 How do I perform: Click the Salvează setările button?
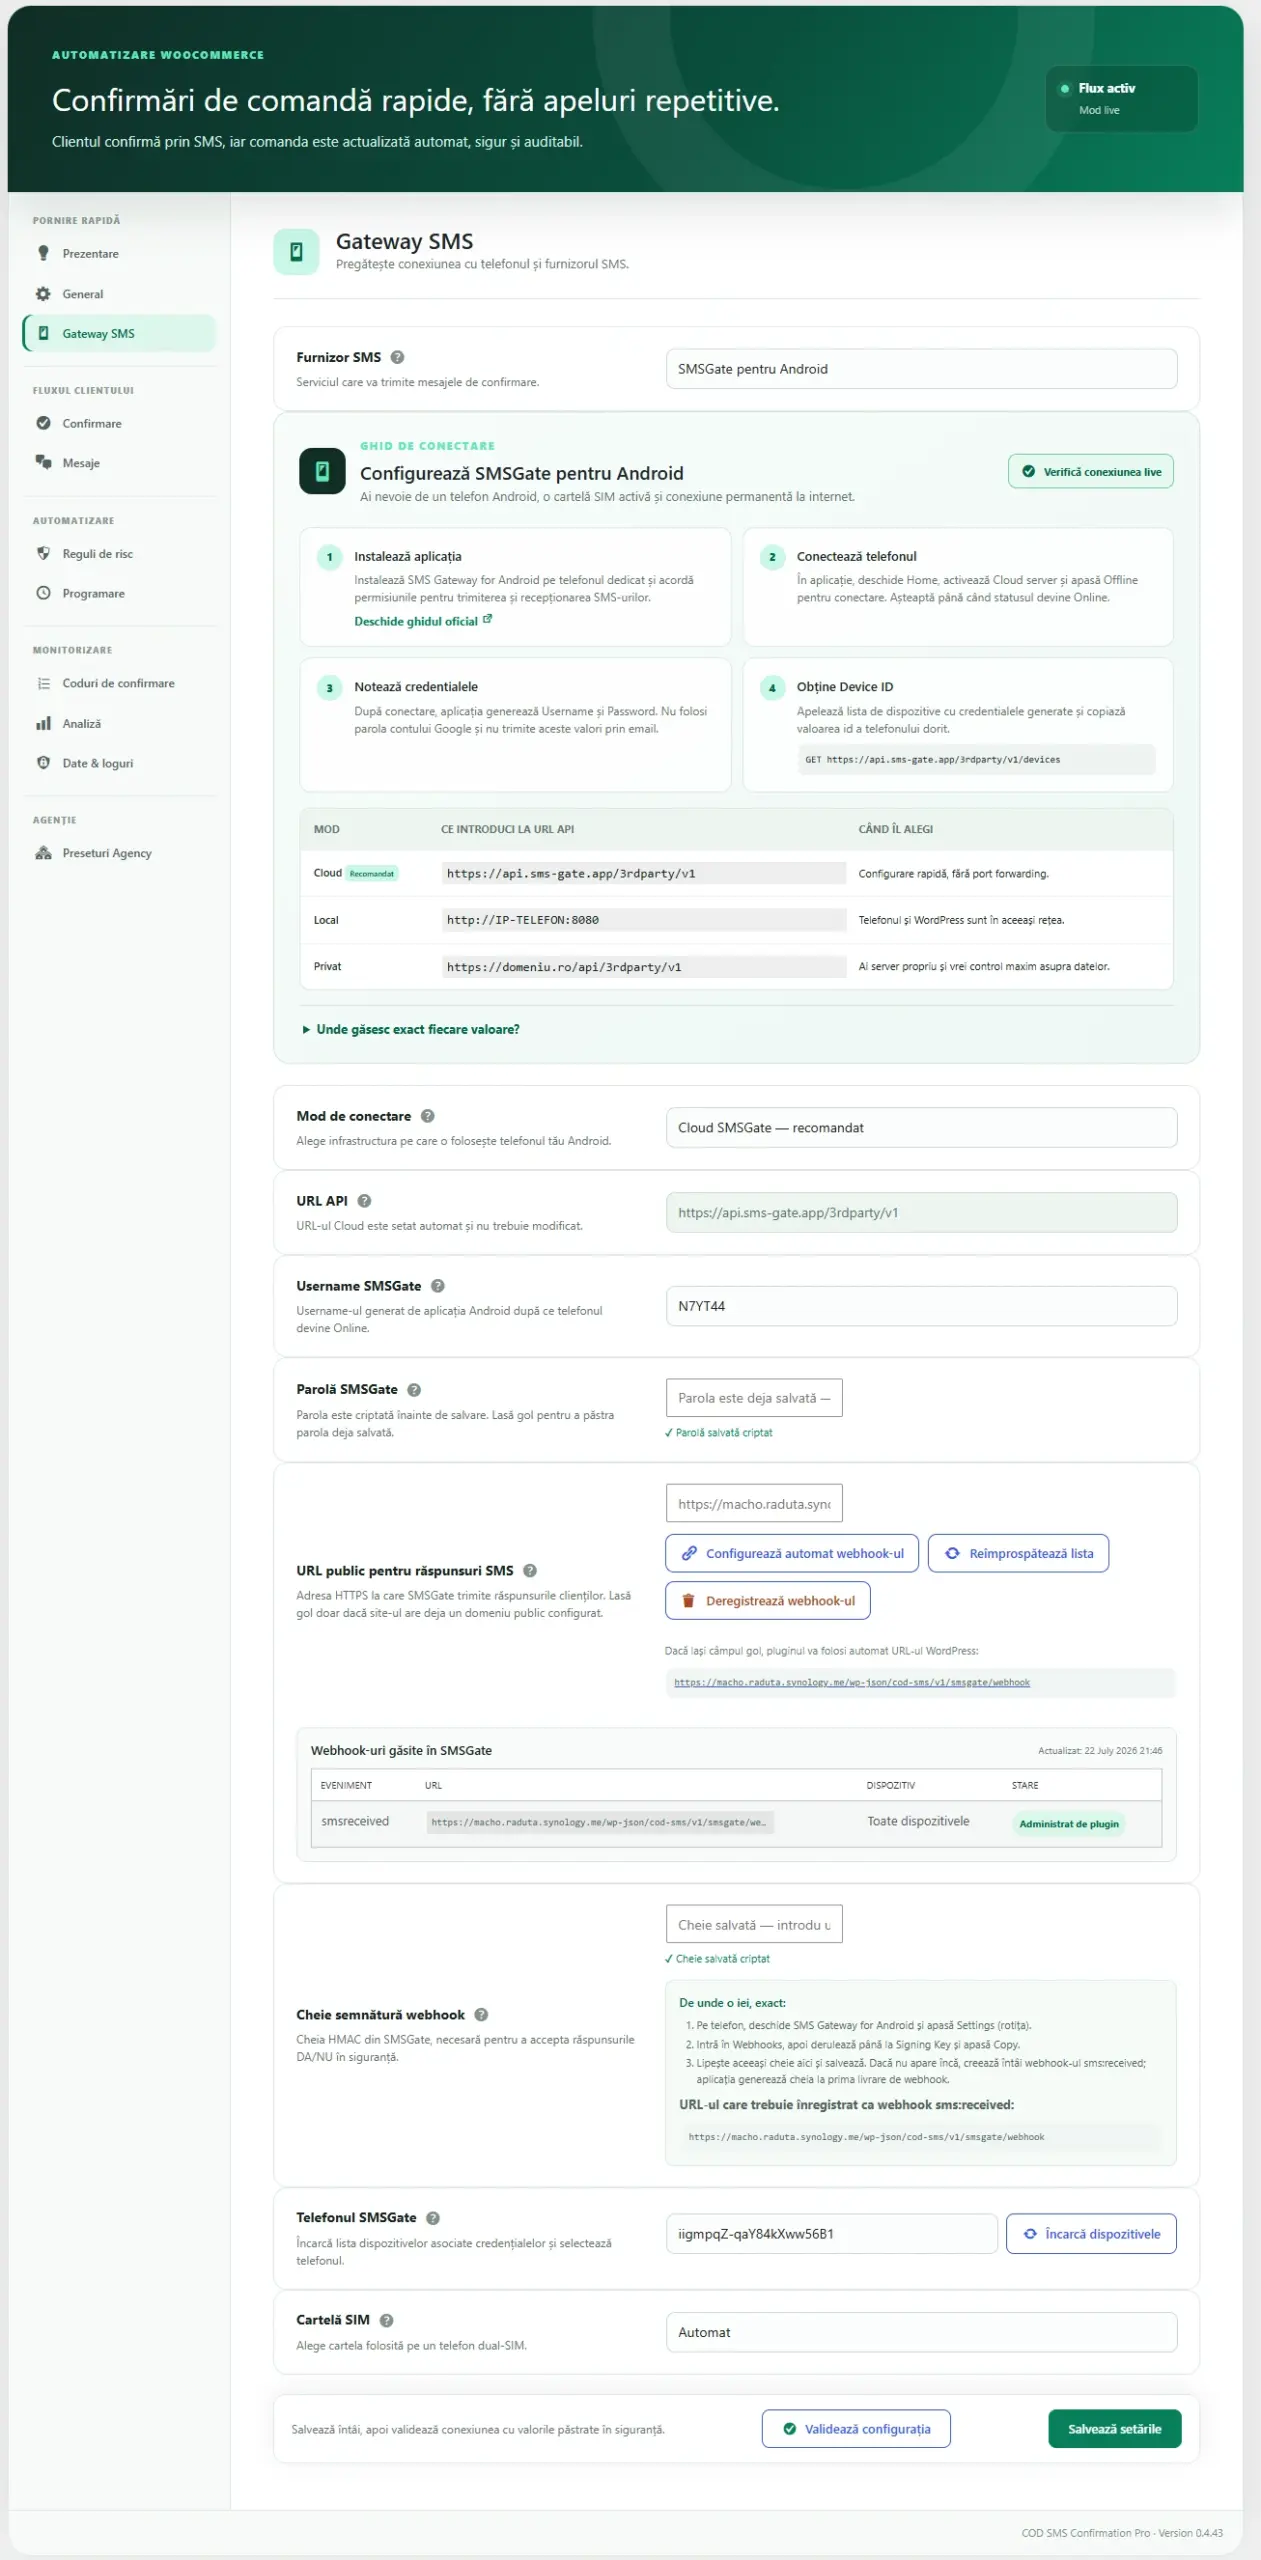pos(1114,2429)
